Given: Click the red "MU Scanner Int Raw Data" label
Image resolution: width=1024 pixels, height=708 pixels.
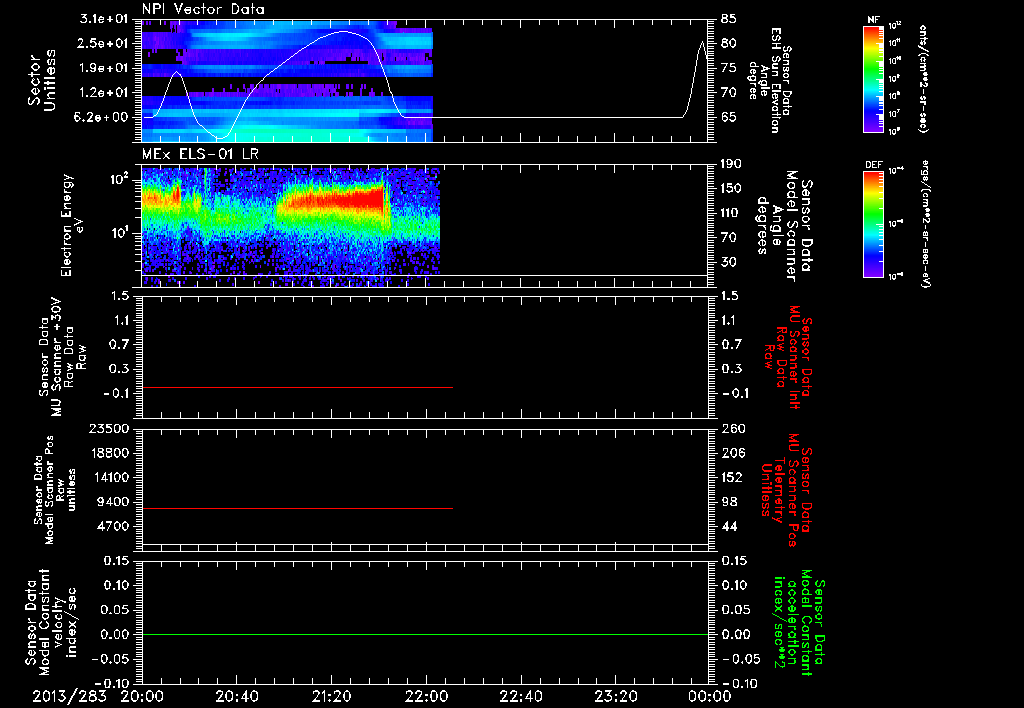Looking at the screenshot, I should (787, 357).
